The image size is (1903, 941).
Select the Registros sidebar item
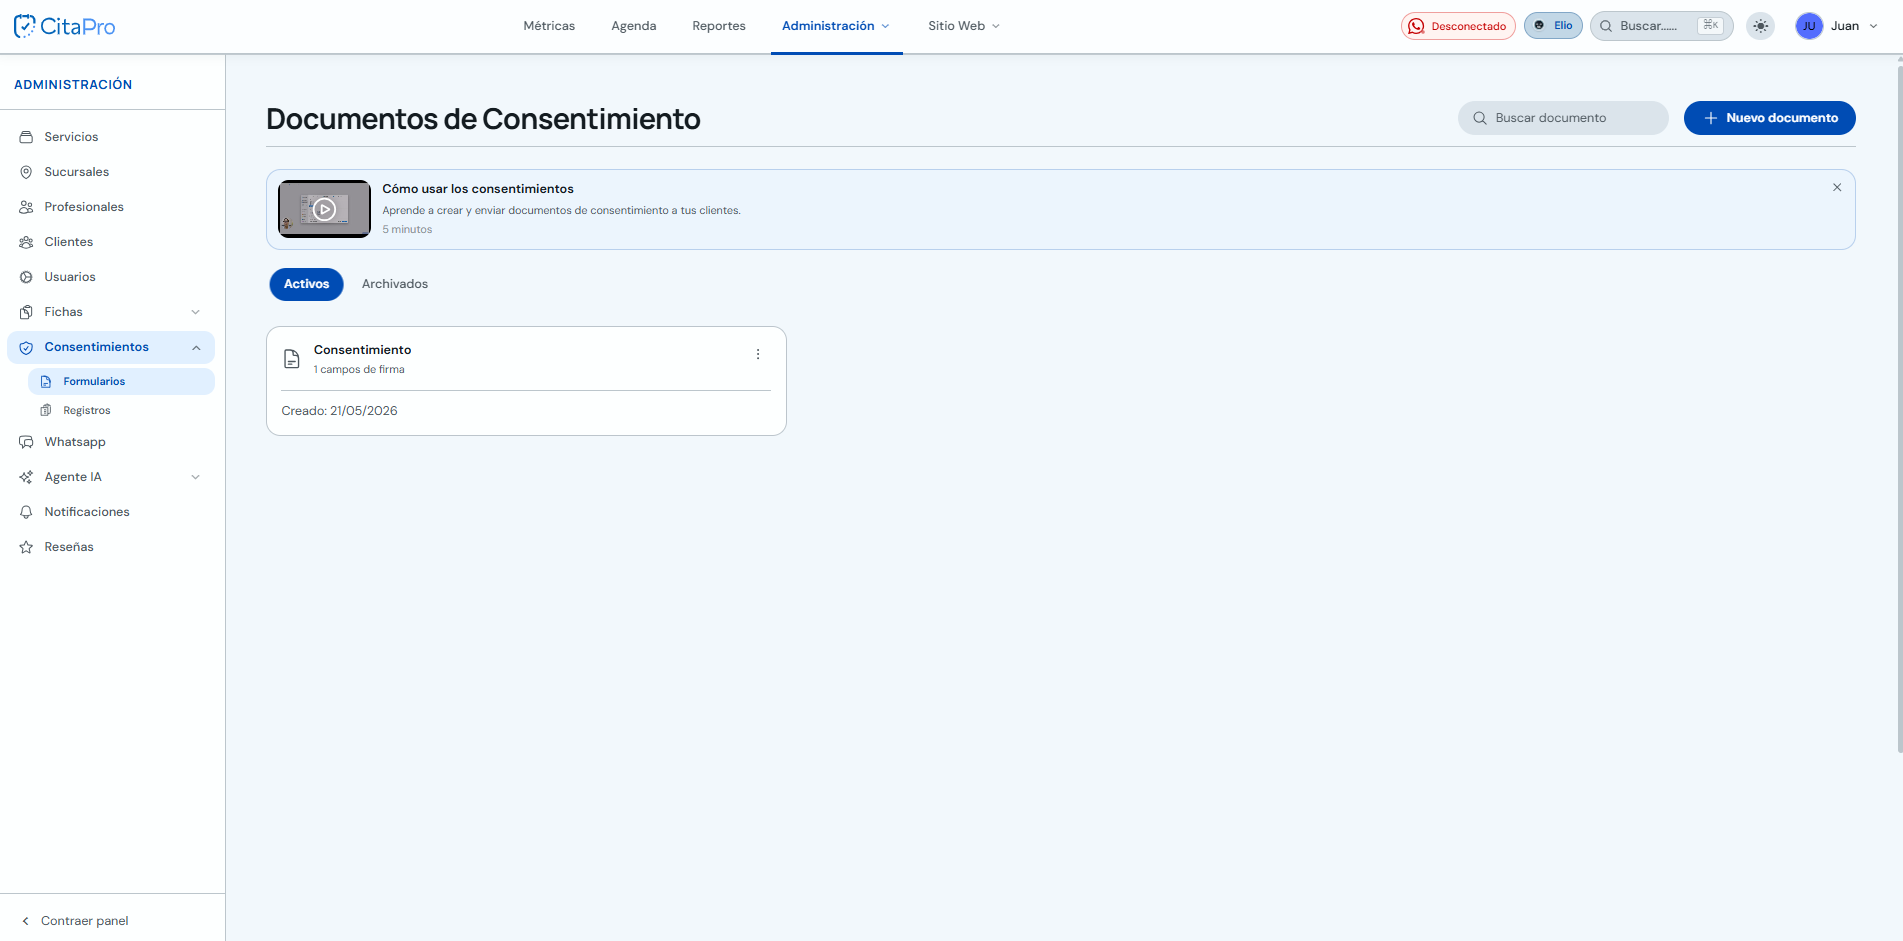tap(121, 411)
